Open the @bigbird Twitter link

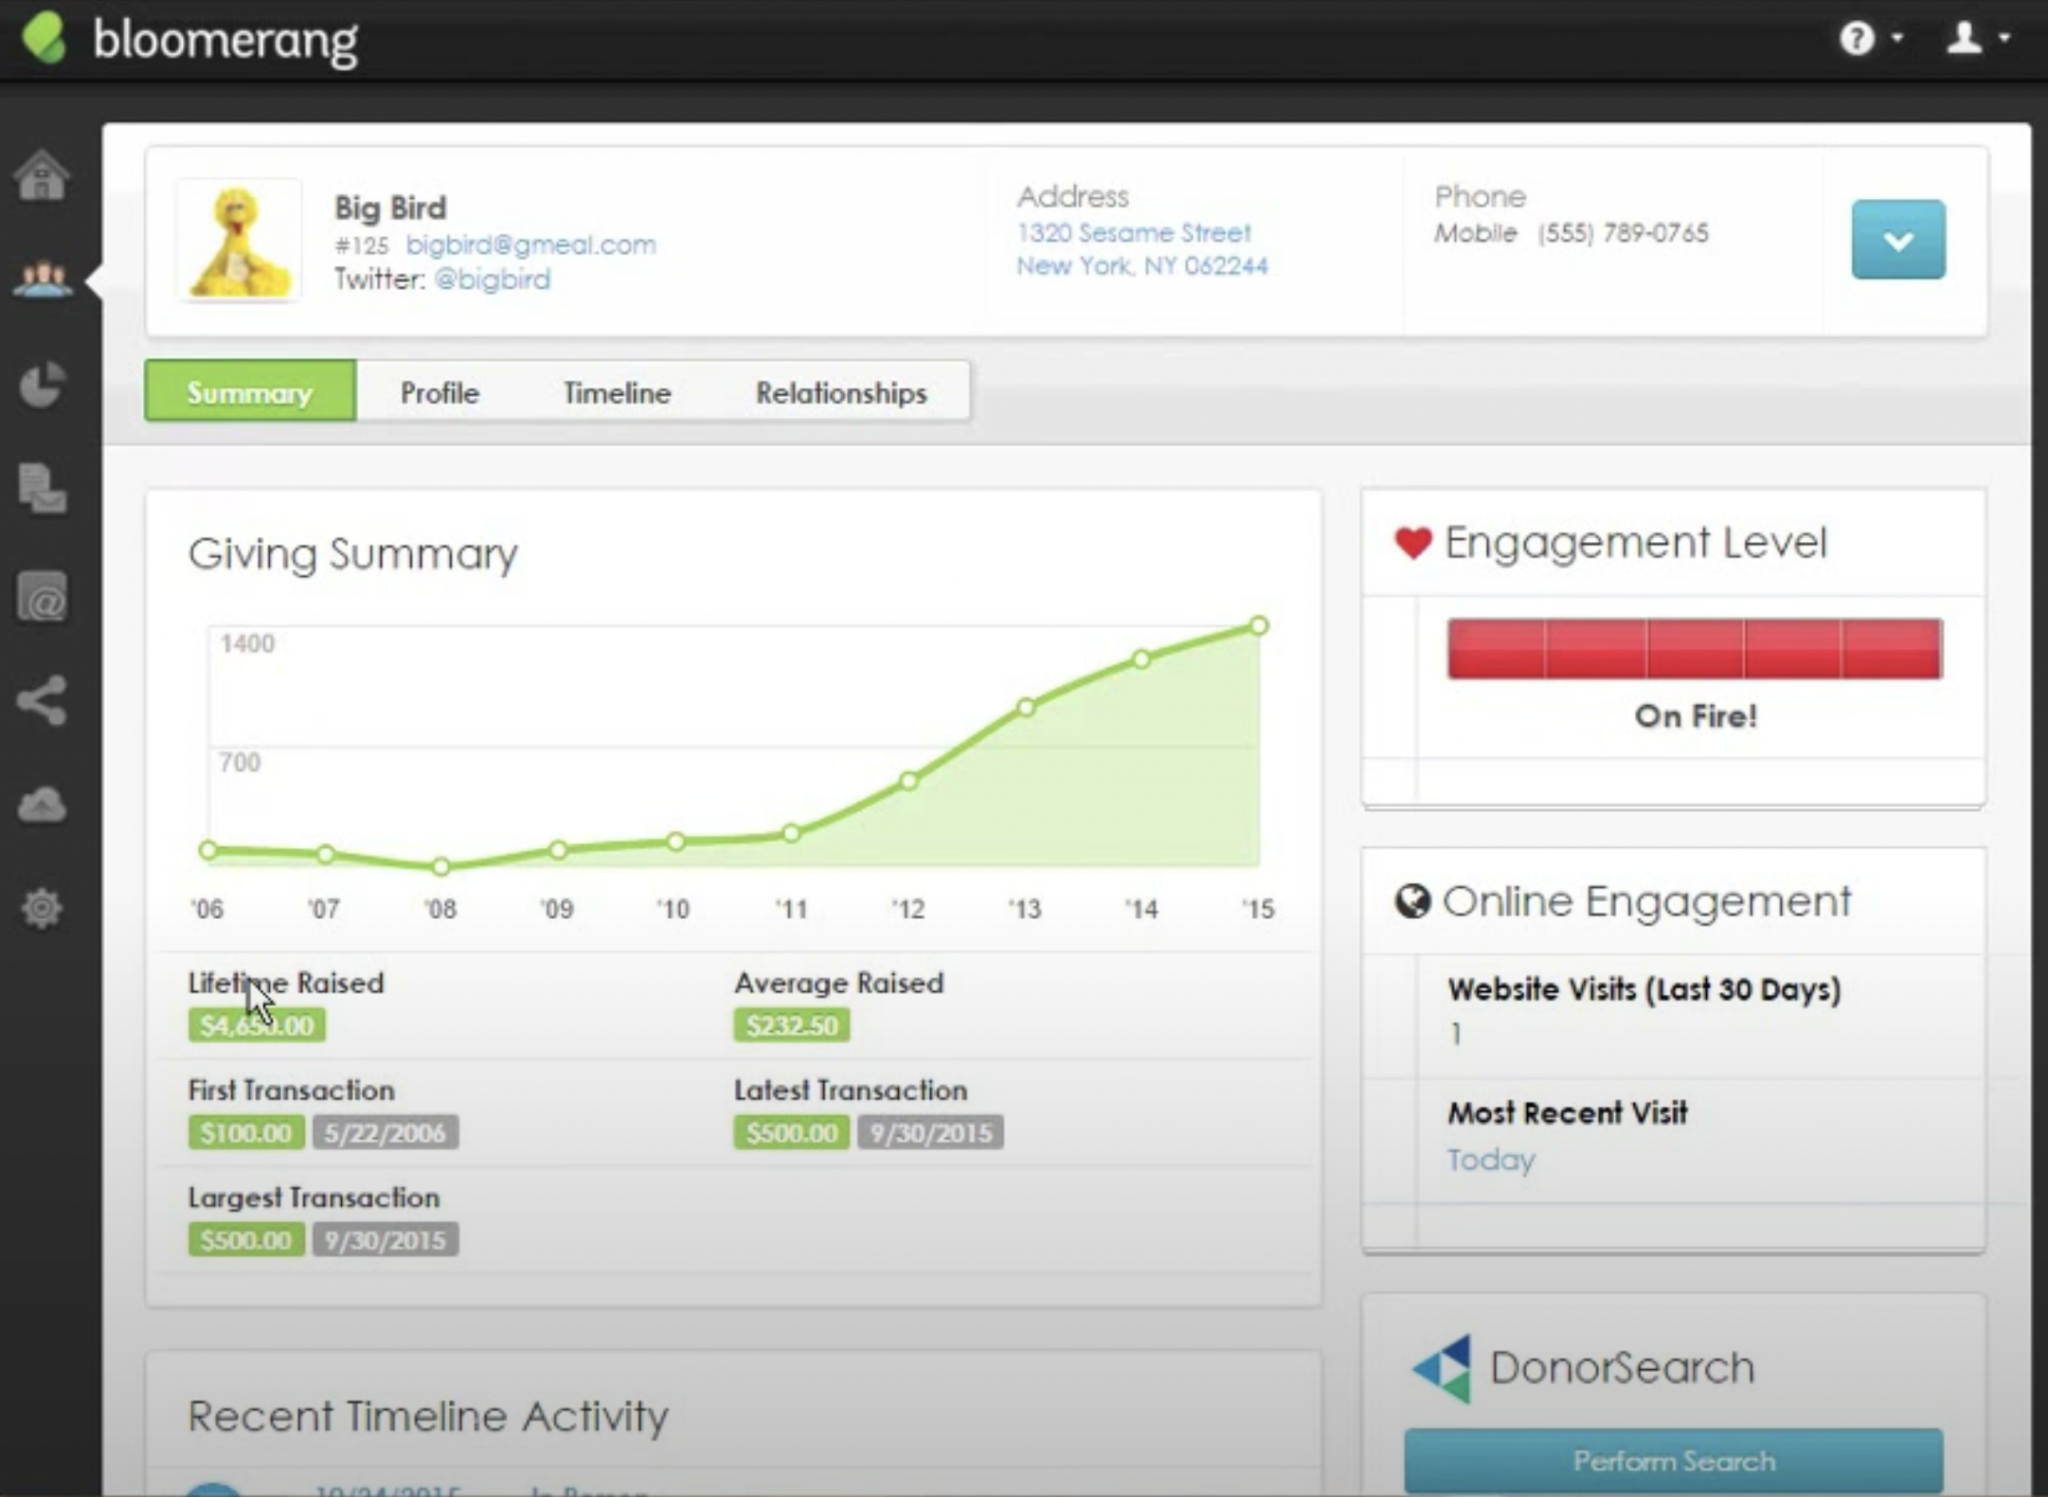[492, 279]
